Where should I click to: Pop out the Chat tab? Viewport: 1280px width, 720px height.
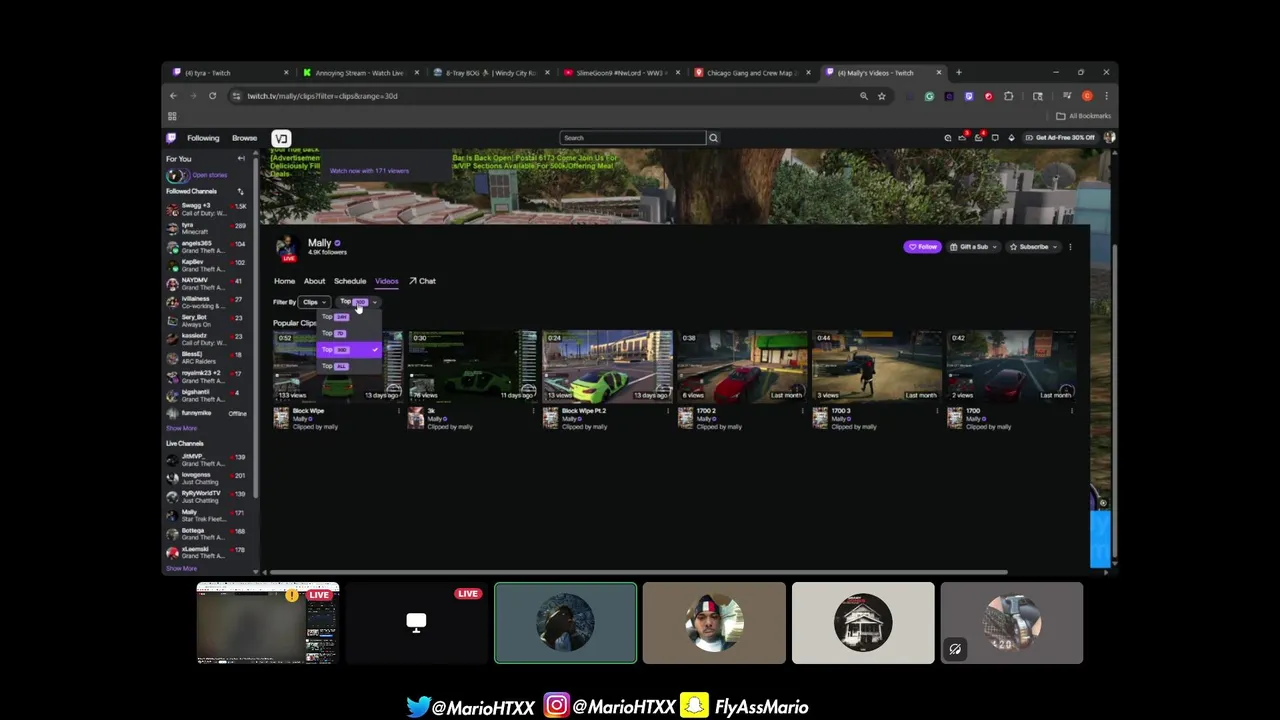pos(422,281)
